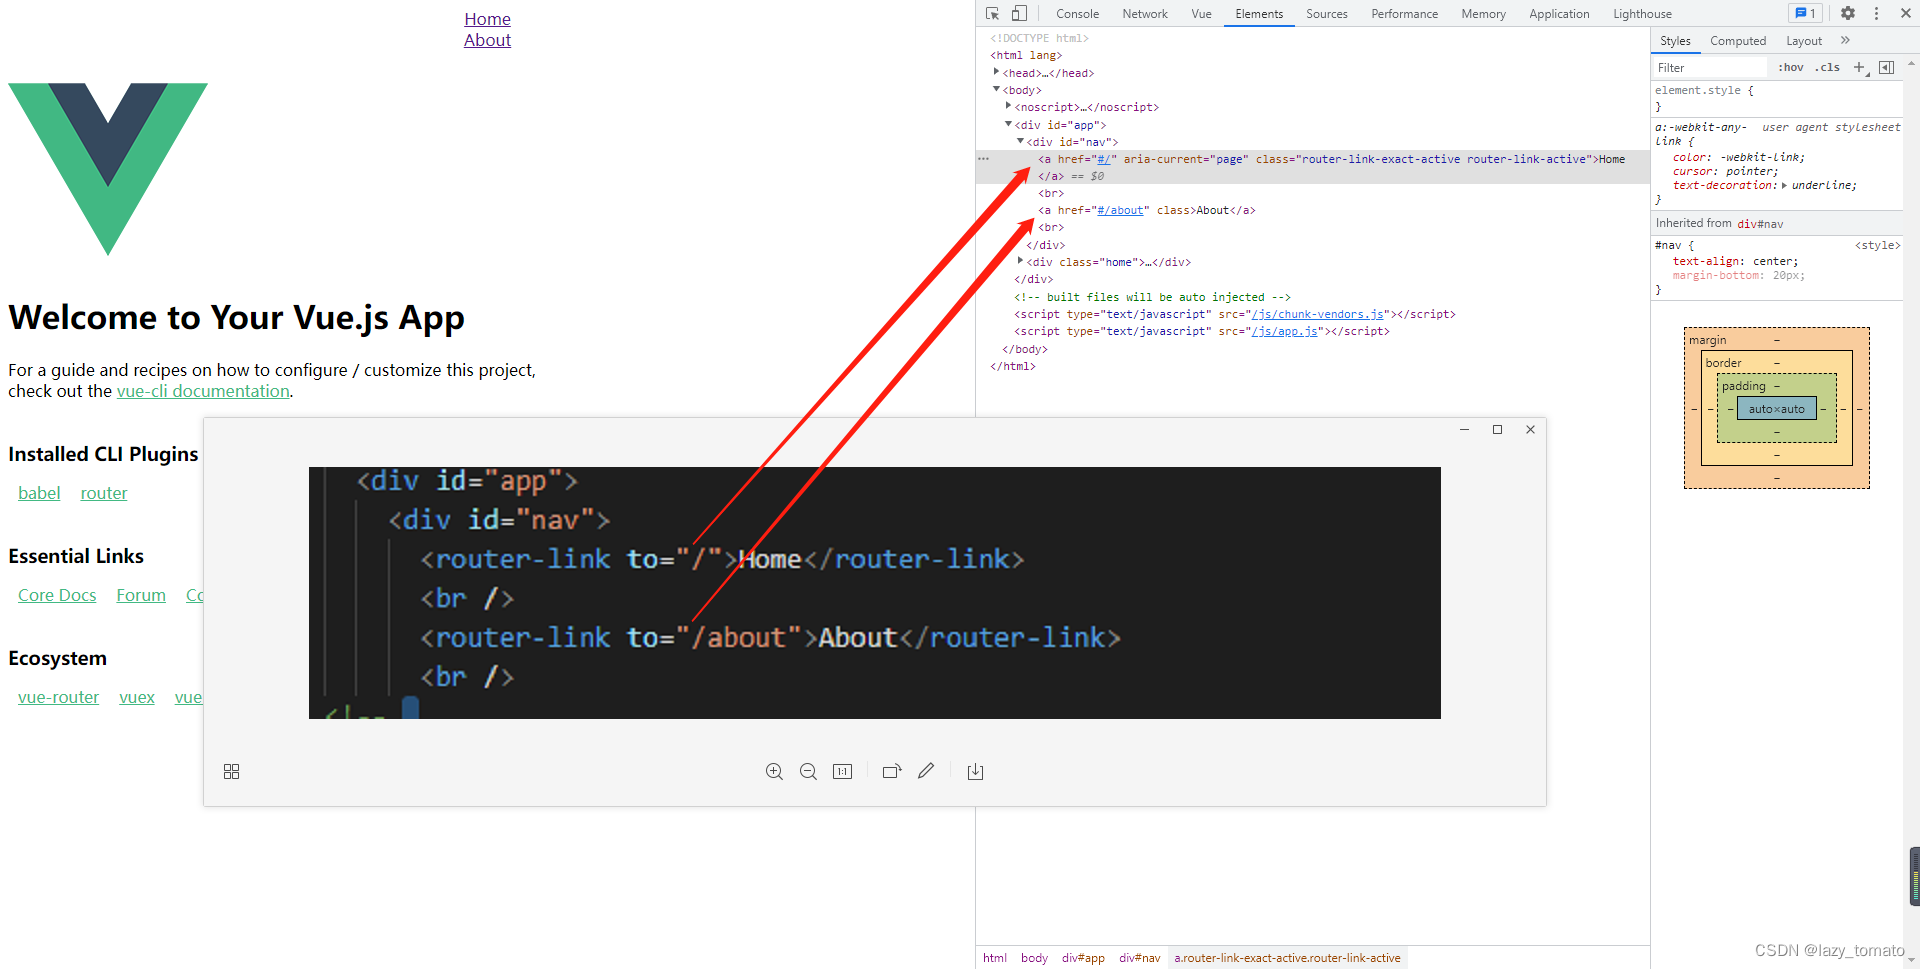
Task: Show more Styles pane tabs chevron
Action: coord(1845,41)
